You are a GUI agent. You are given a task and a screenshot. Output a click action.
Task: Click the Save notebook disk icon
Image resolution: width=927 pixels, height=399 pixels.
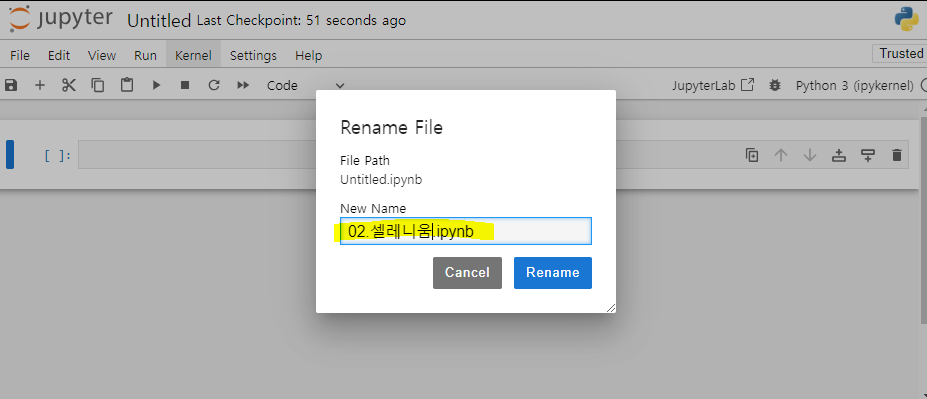point(11,86)
